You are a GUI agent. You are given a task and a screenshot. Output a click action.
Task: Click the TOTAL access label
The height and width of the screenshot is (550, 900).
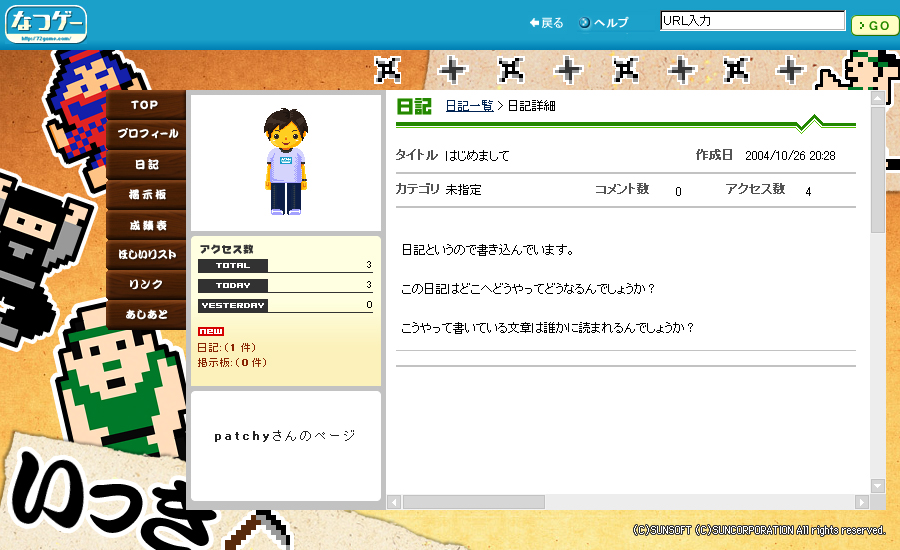tap(232, 266)
